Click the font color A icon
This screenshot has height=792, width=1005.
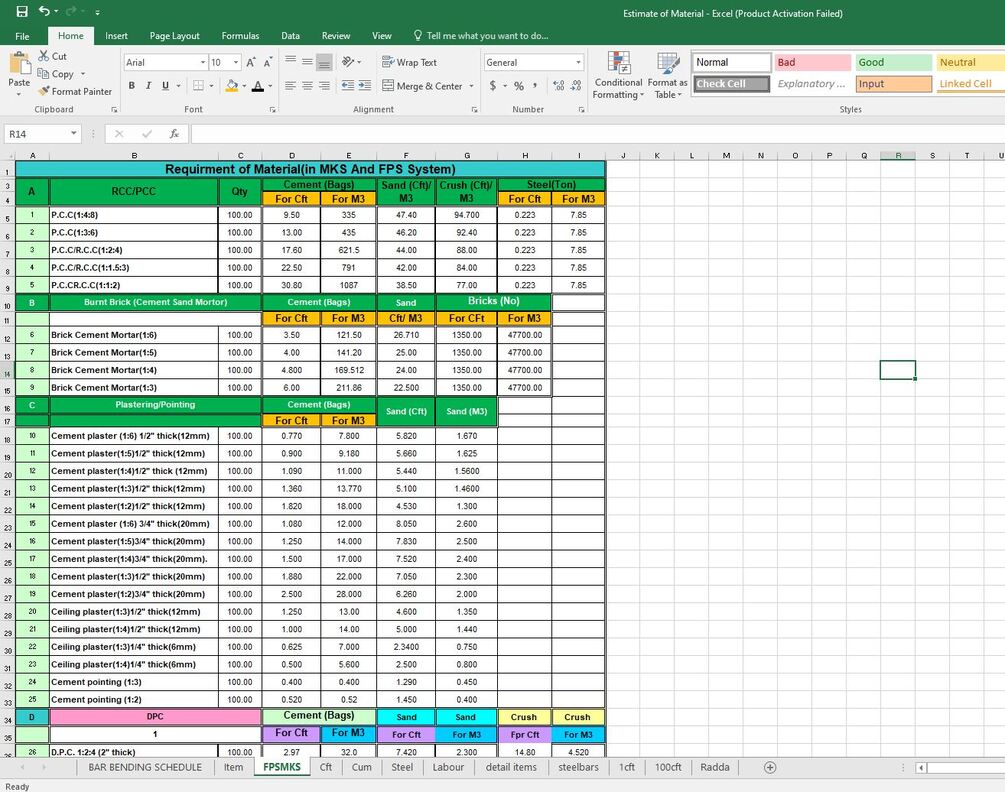pos(258,85)
